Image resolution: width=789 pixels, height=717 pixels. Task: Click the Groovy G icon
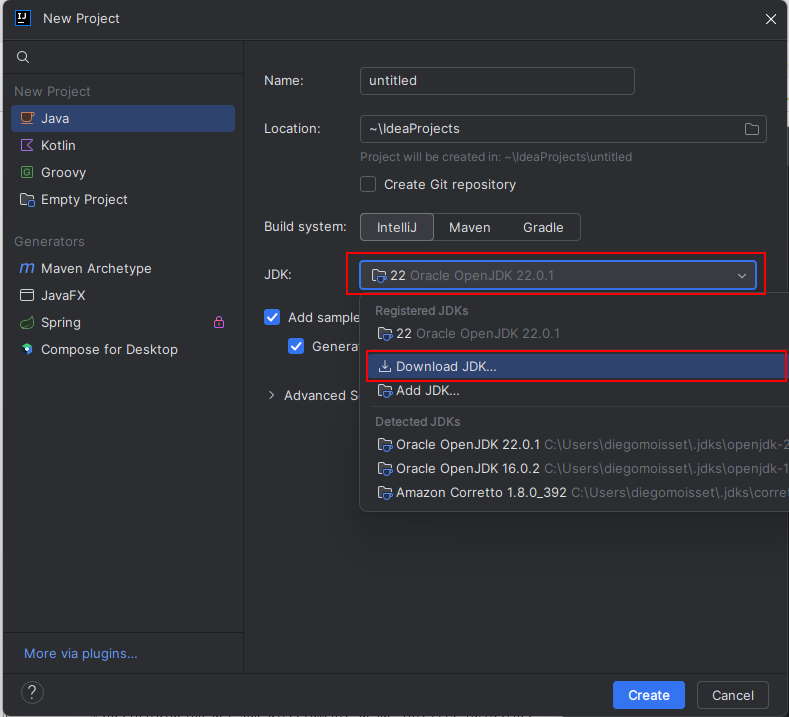[27, 173]
